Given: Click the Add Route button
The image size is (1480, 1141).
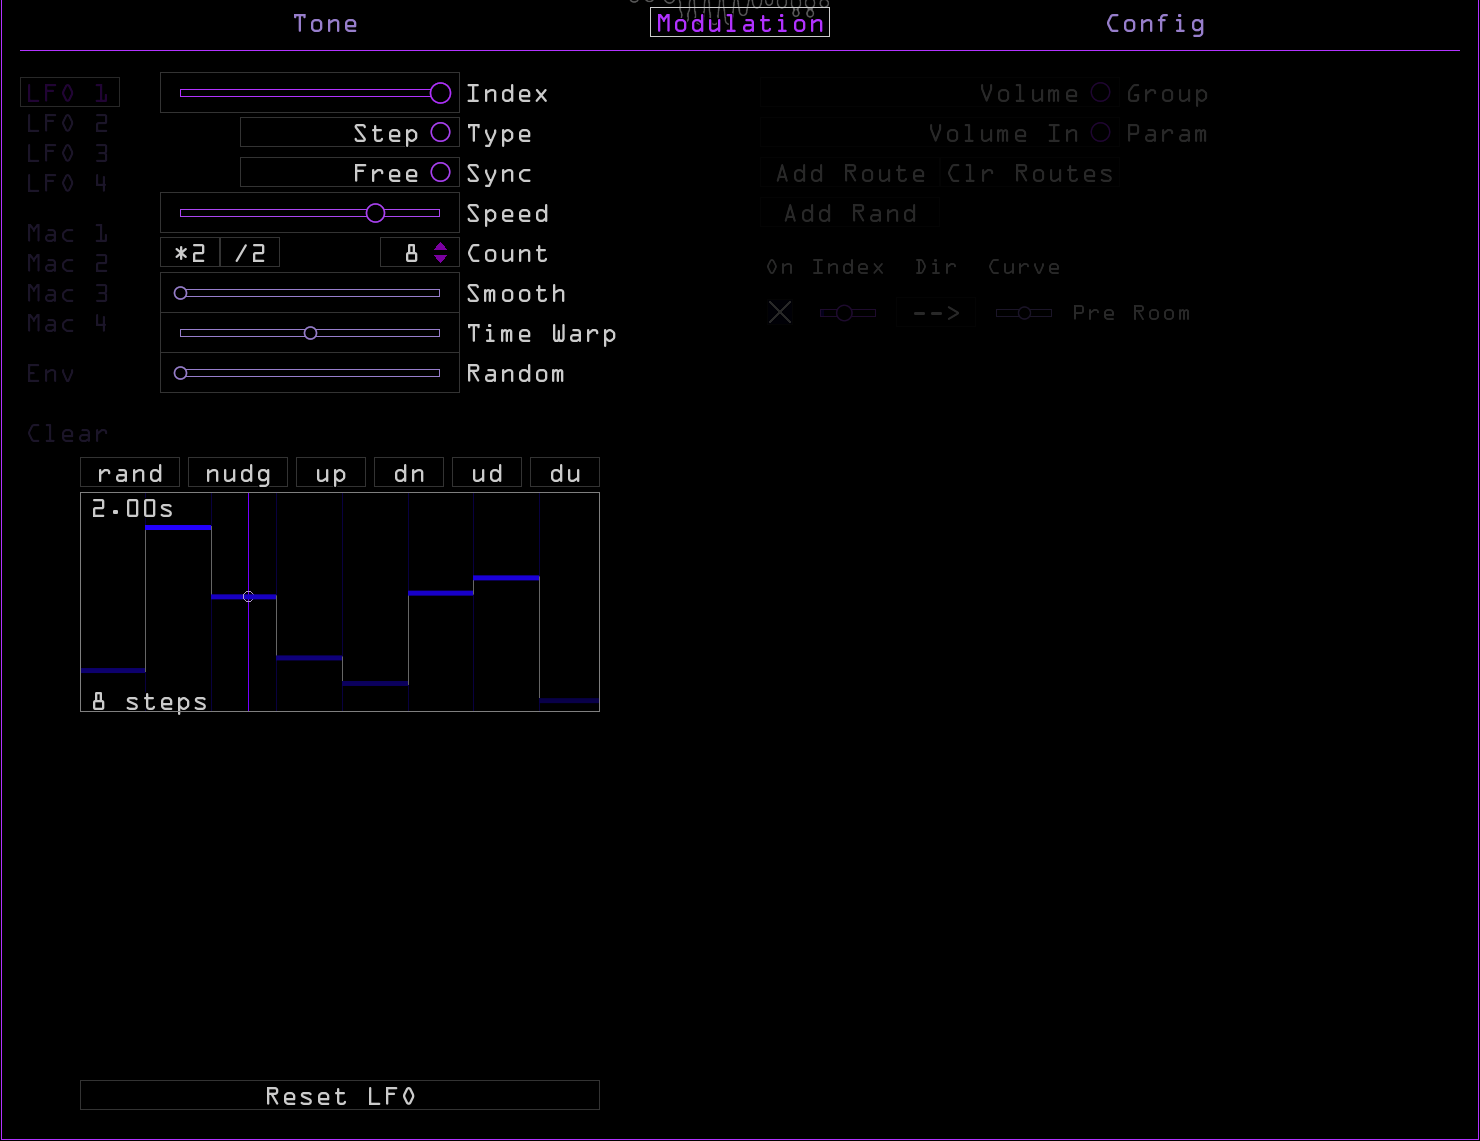Looking at the screenshot, I should (850, 173).
